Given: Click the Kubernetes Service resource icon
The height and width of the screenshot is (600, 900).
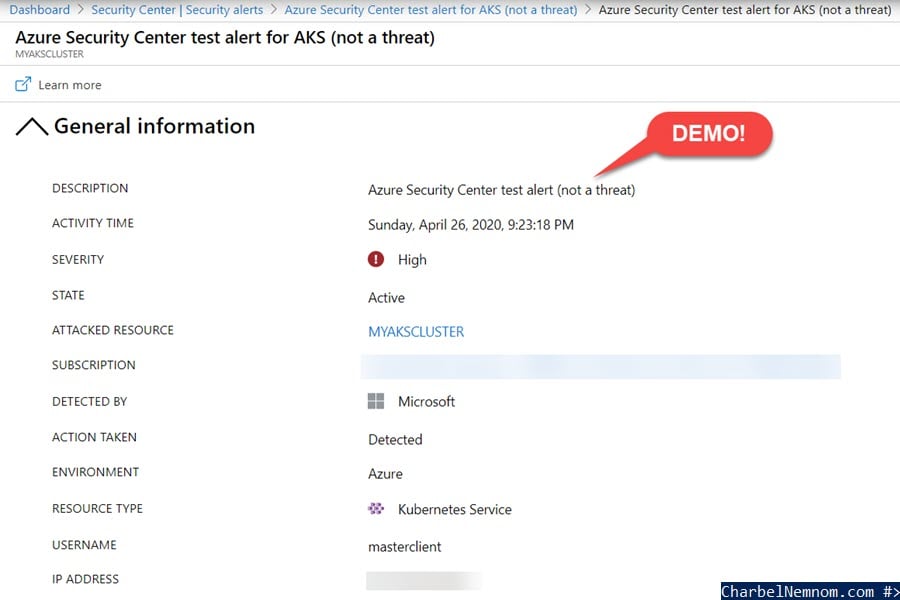Looking at the screenshot, I should point(376,508).
